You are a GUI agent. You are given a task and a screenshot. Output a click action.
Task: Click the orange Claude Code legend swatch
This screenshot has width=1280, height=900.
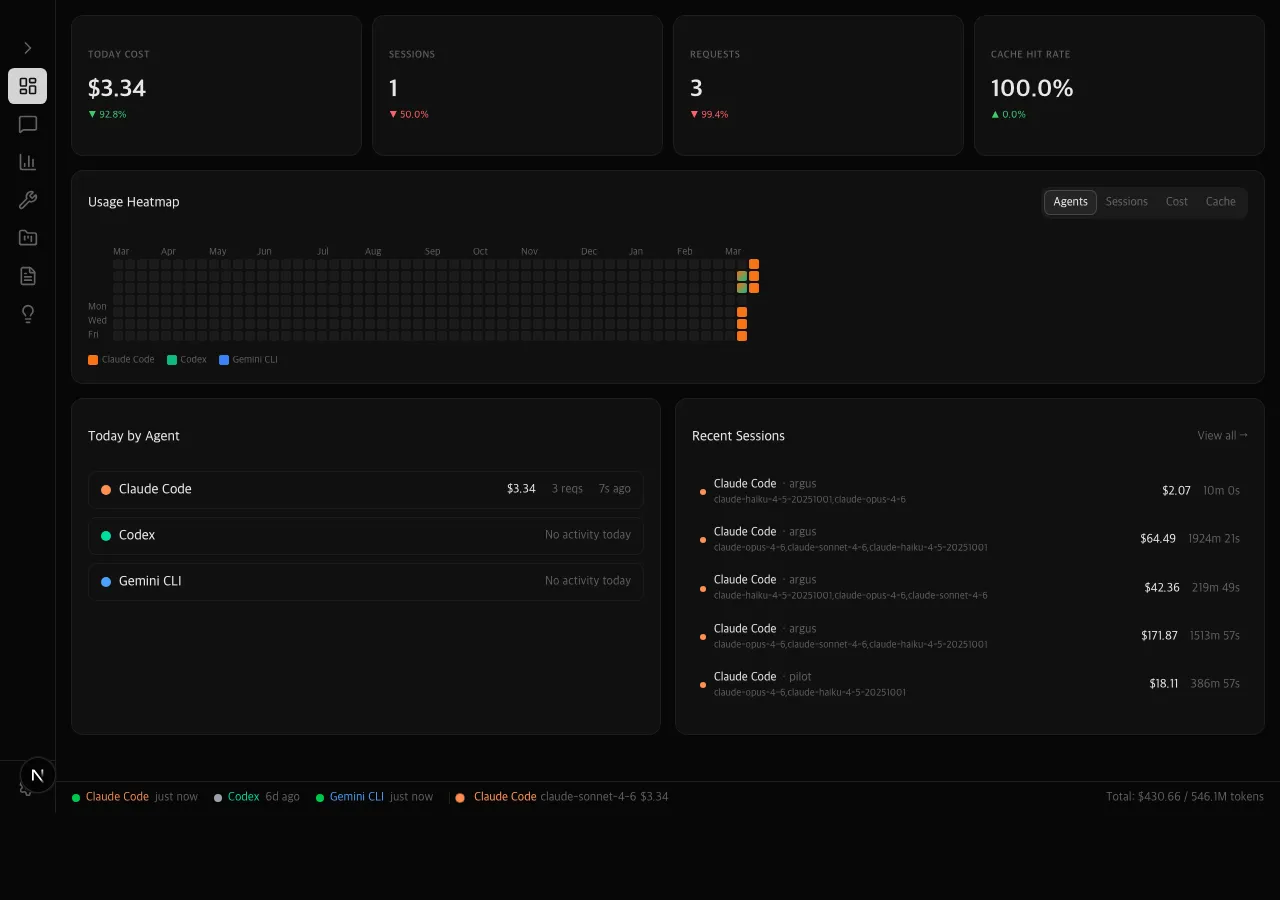(93, 360)
